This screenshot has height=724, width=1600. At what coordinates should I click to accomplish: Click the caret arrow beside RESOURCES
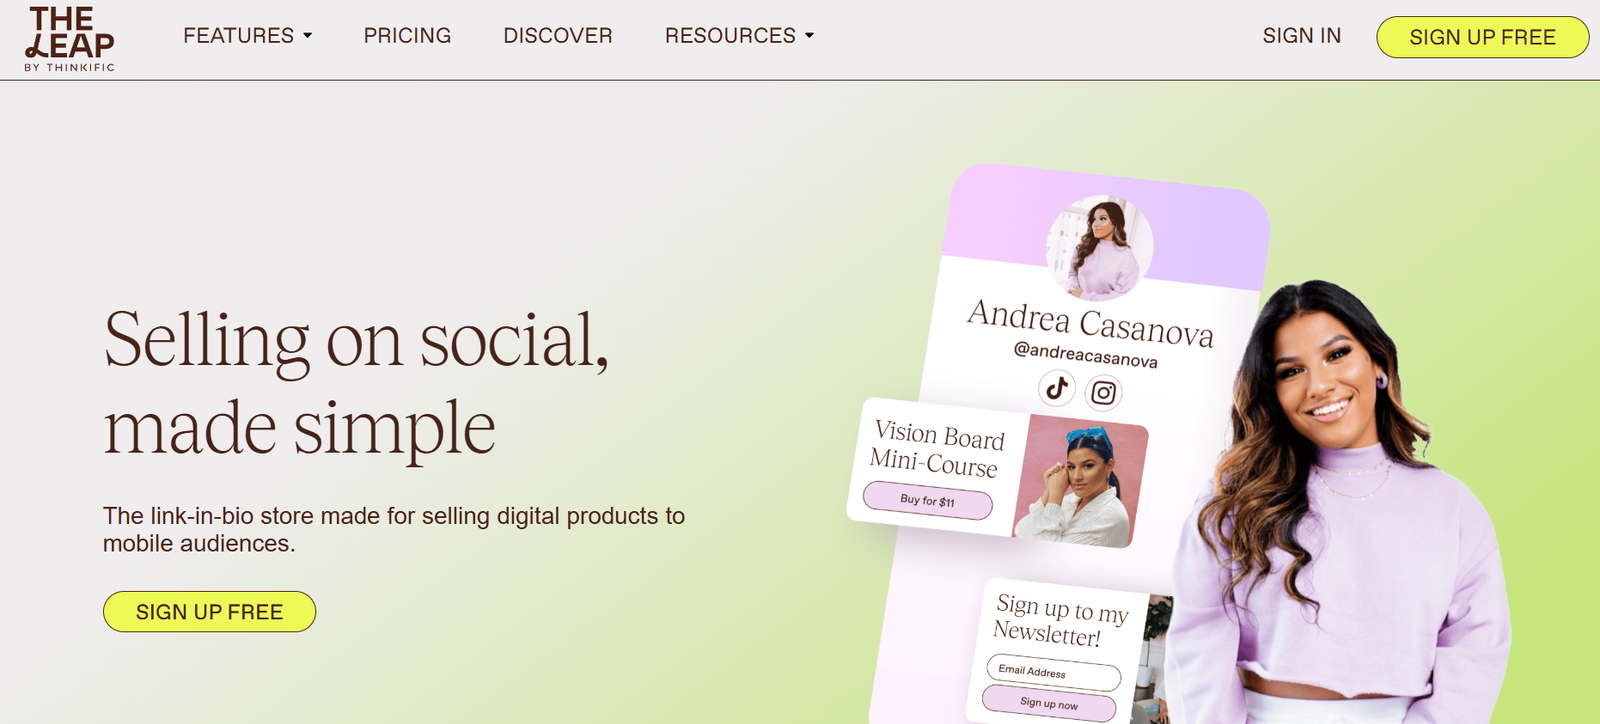(x=809, y=36)
